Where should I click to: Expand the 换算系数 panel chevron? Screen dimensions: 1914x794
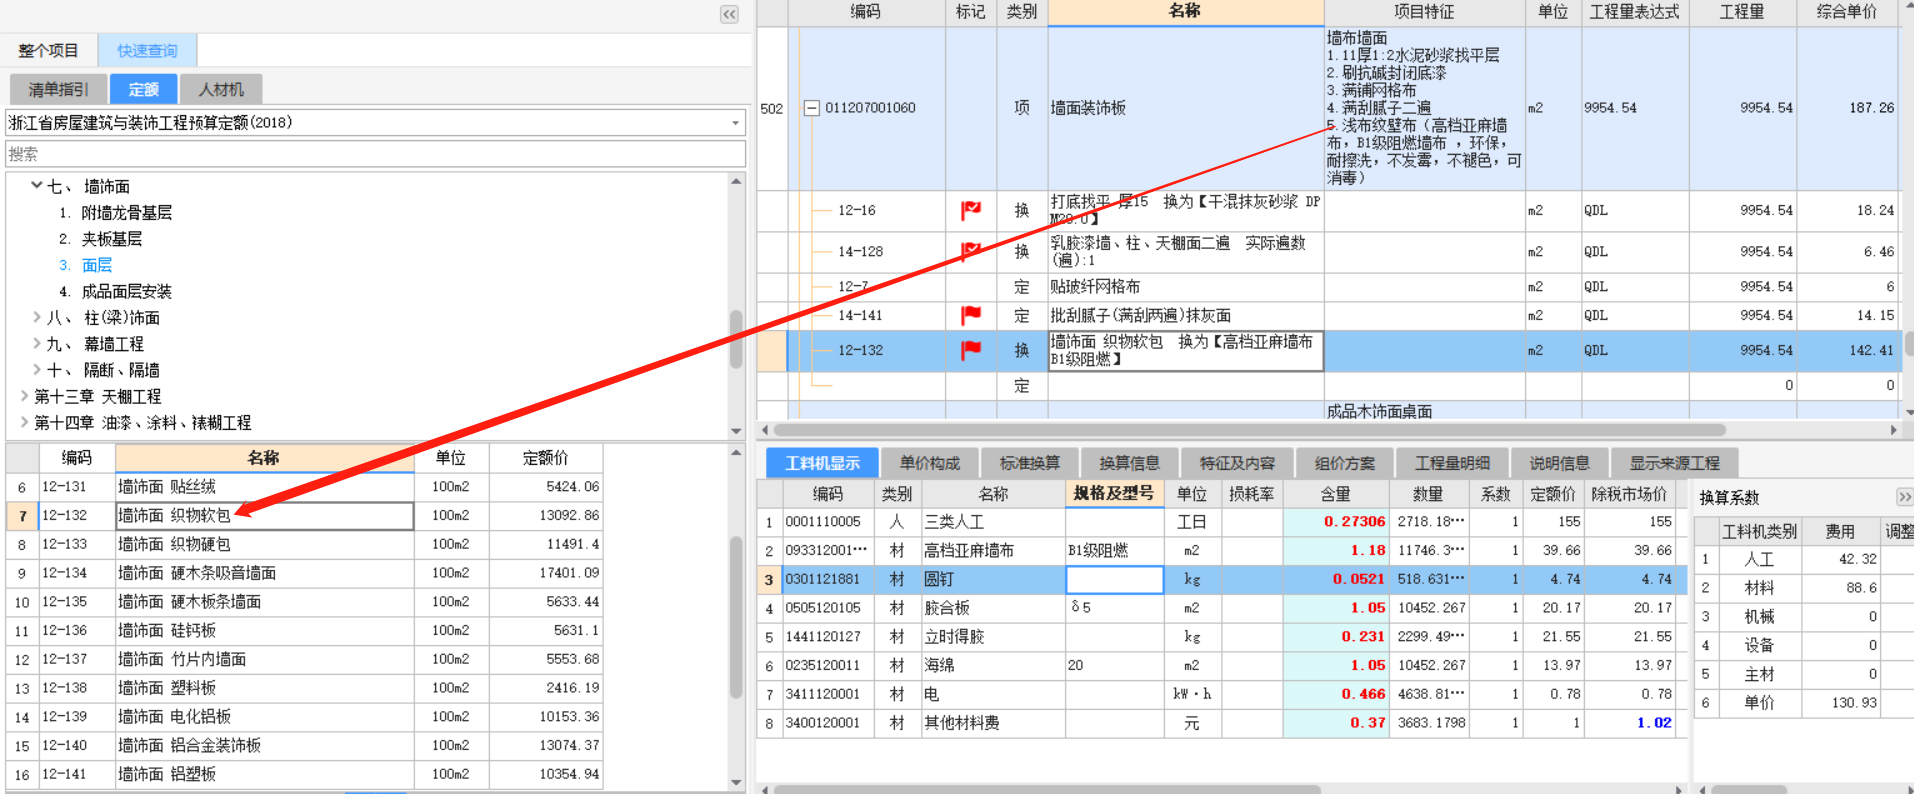1904,497
